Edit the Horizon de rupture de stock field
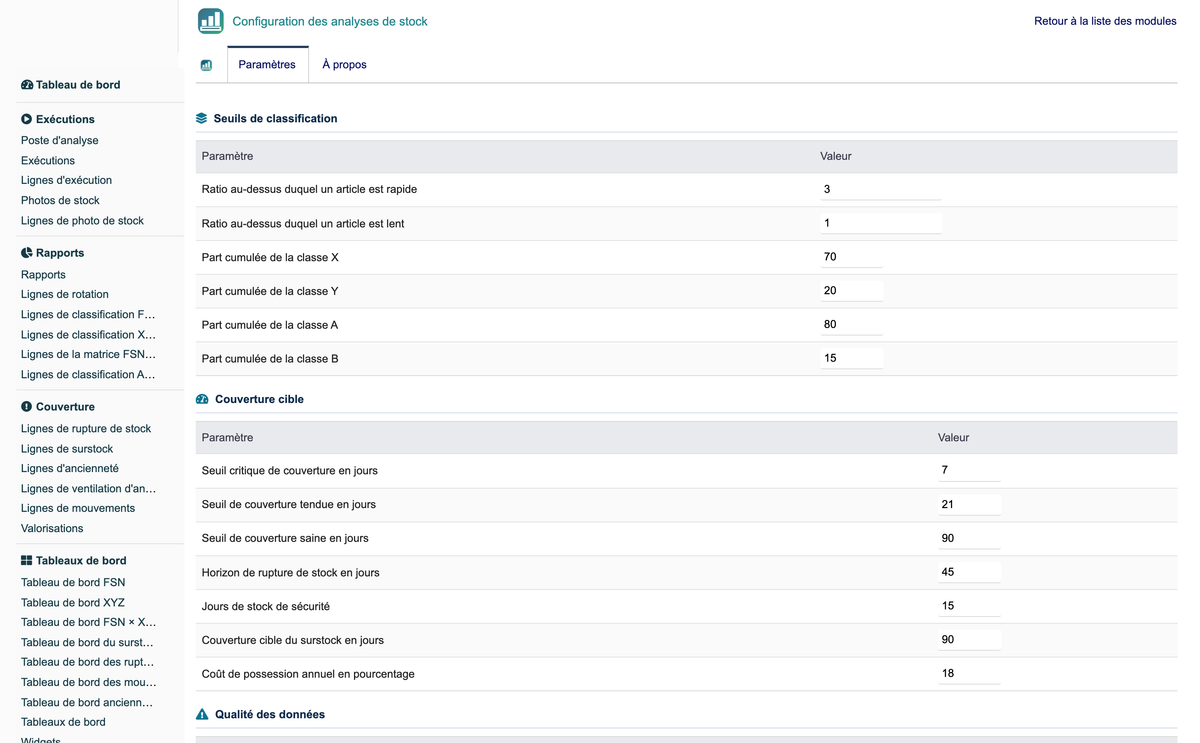The width and height of the screenshot is (1200, 743). [x=969, y=572]
